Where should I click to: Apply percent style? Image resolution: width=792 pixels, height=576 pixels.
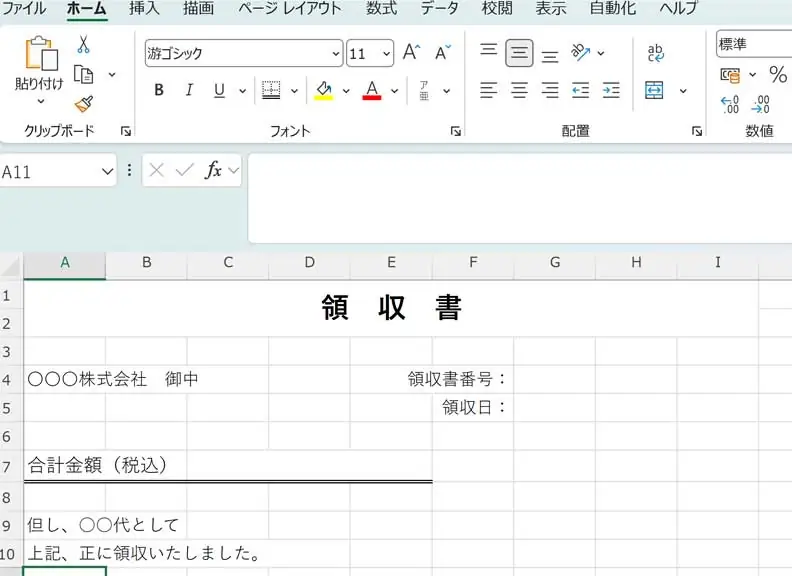tap(778, 75)
